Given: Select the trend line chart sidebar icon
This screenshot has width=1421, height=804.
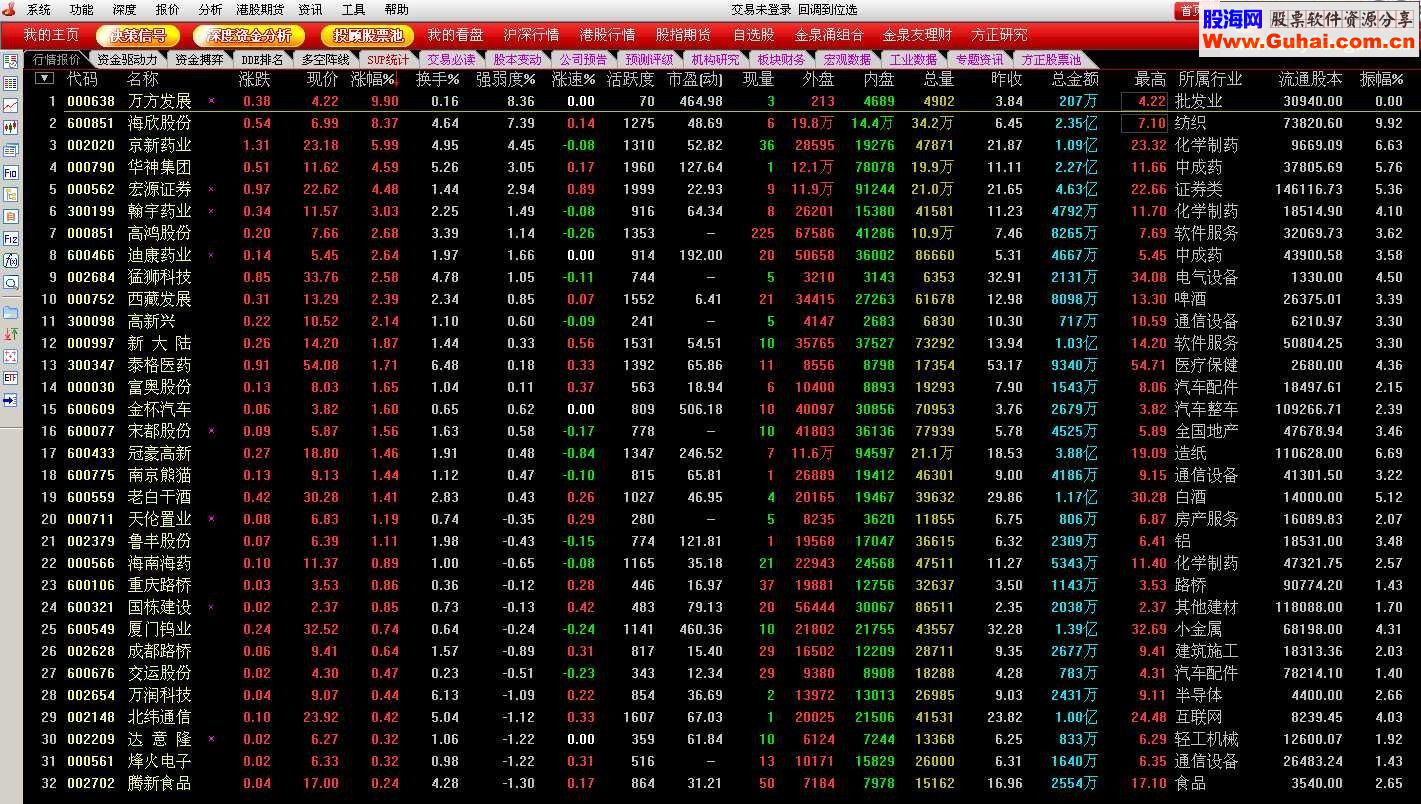Looking at the screenshot, I should click(x=11, y=105).
